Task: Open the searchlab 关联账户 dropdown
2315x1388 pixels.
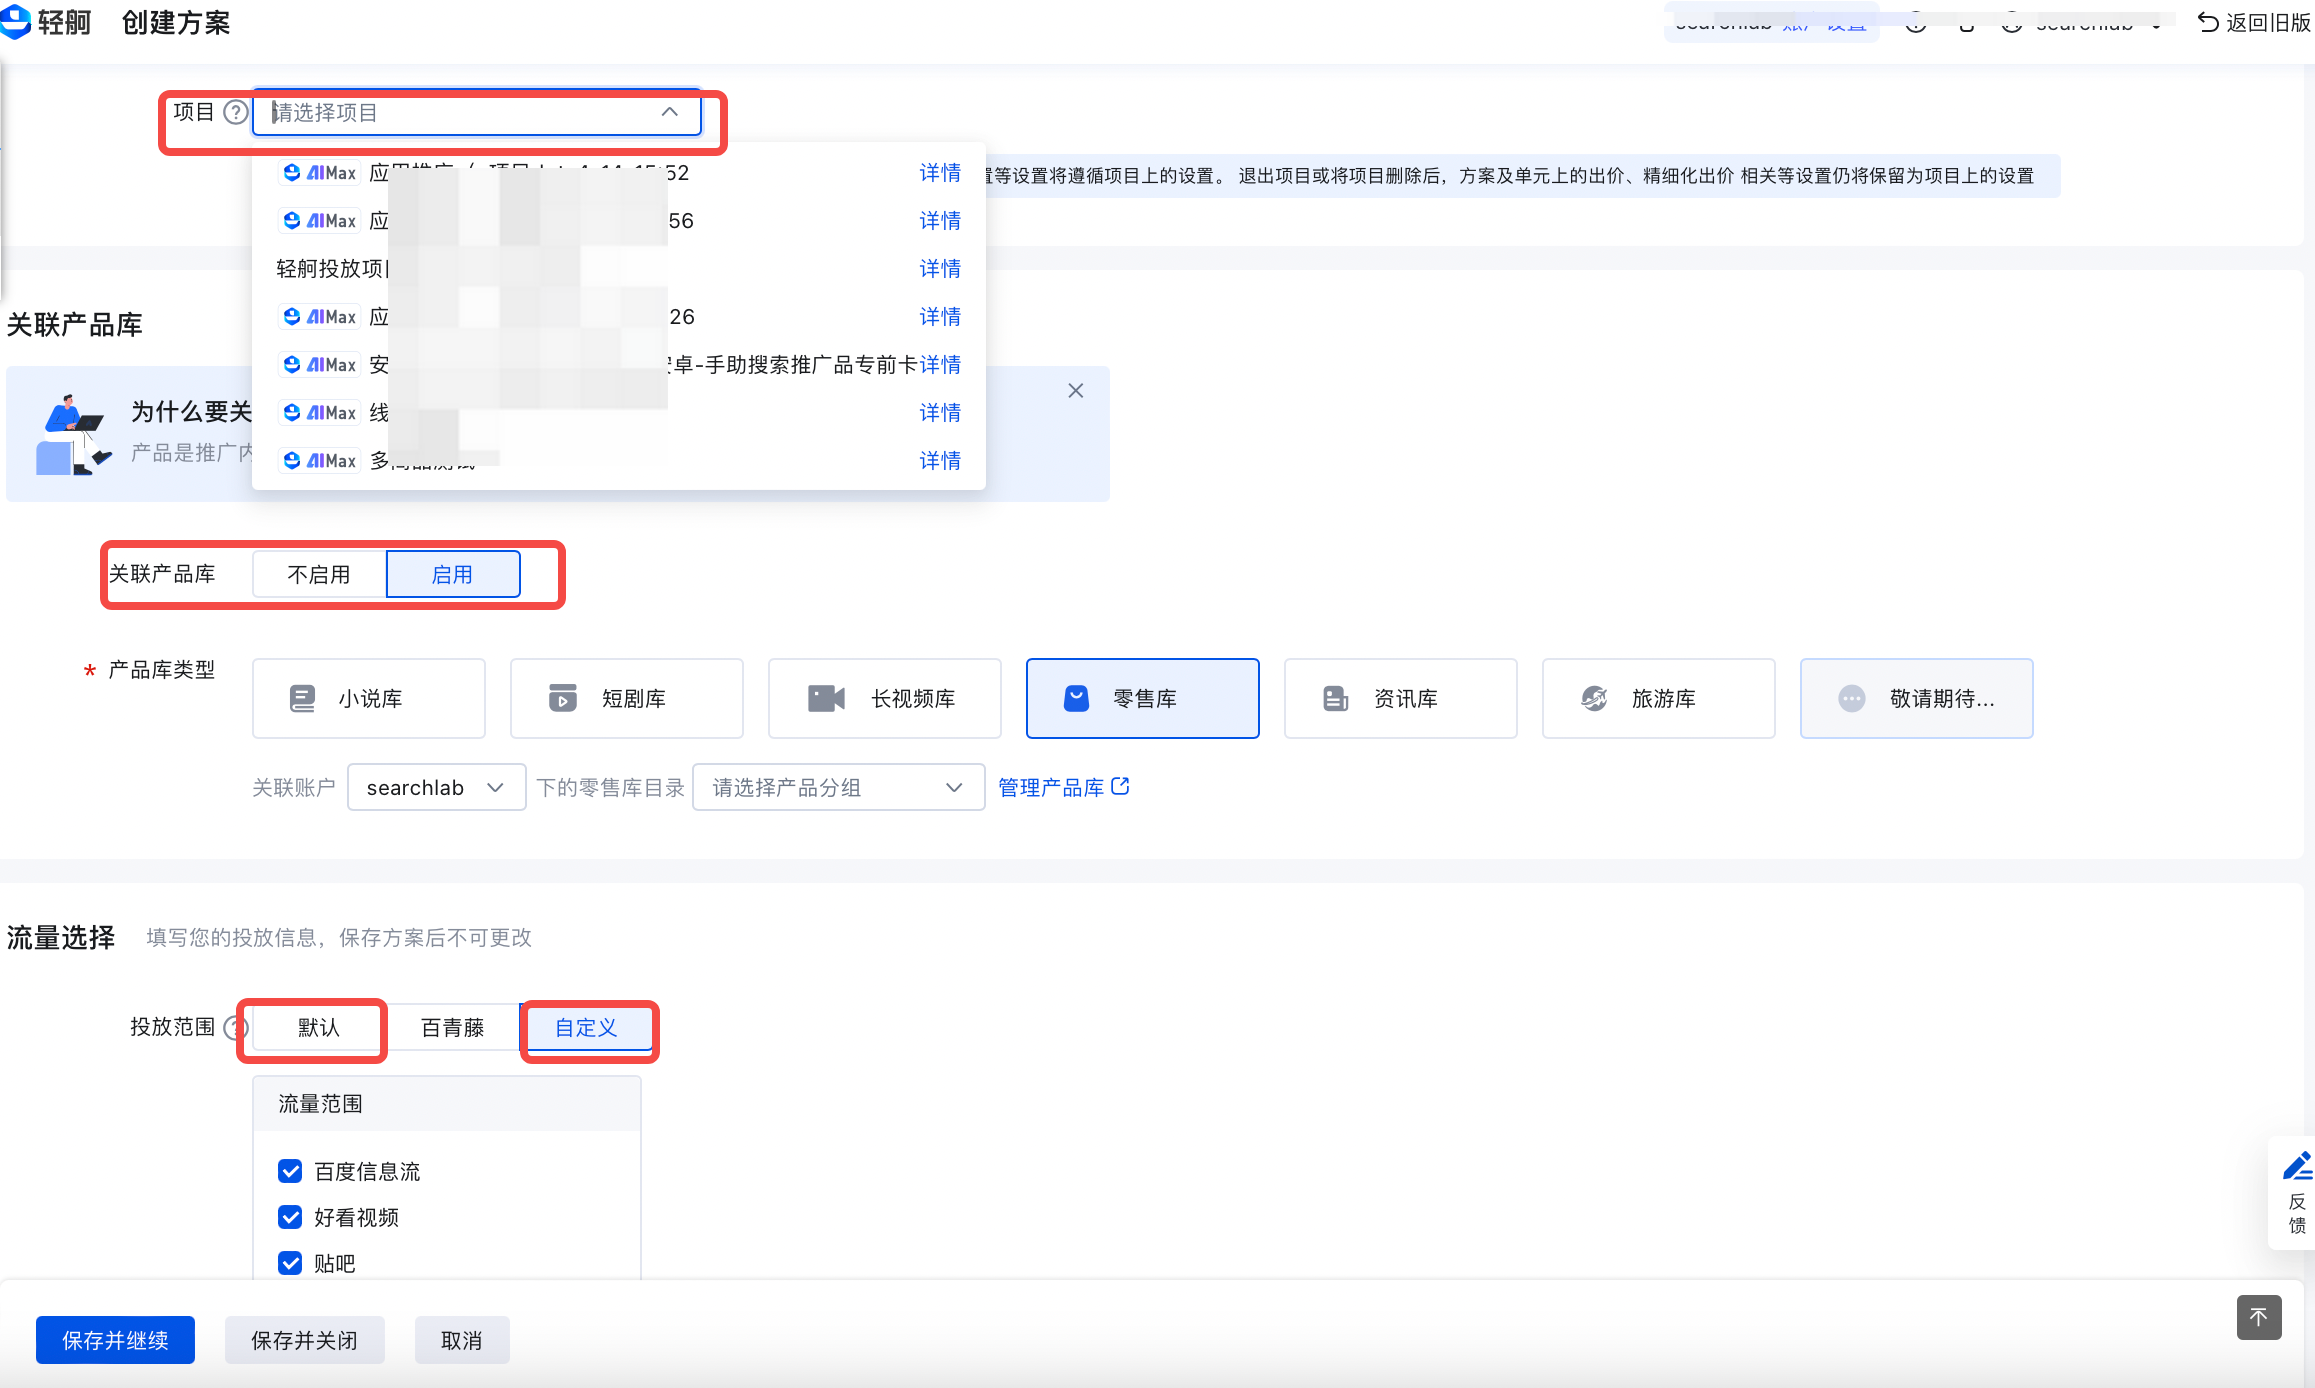Action: [x=436, y=788]
